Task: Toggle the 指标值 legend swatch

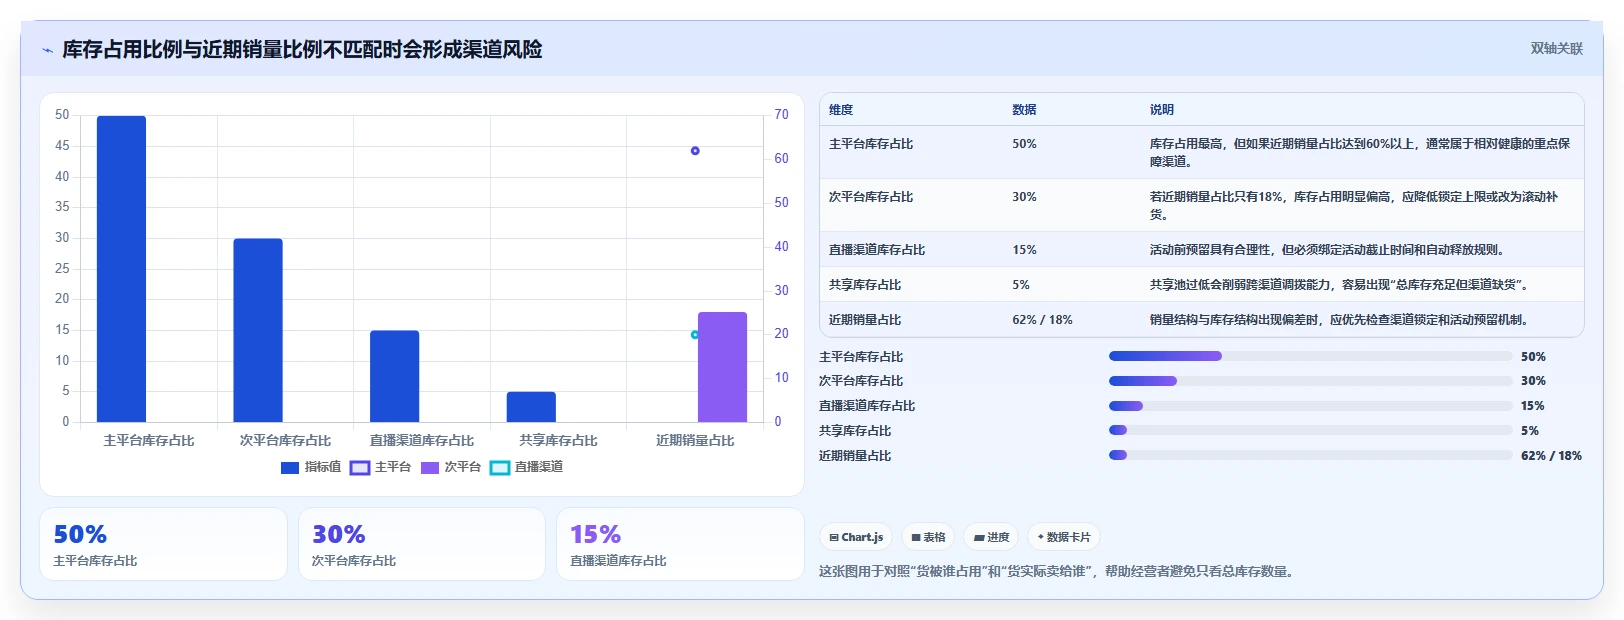Action: 290,467
